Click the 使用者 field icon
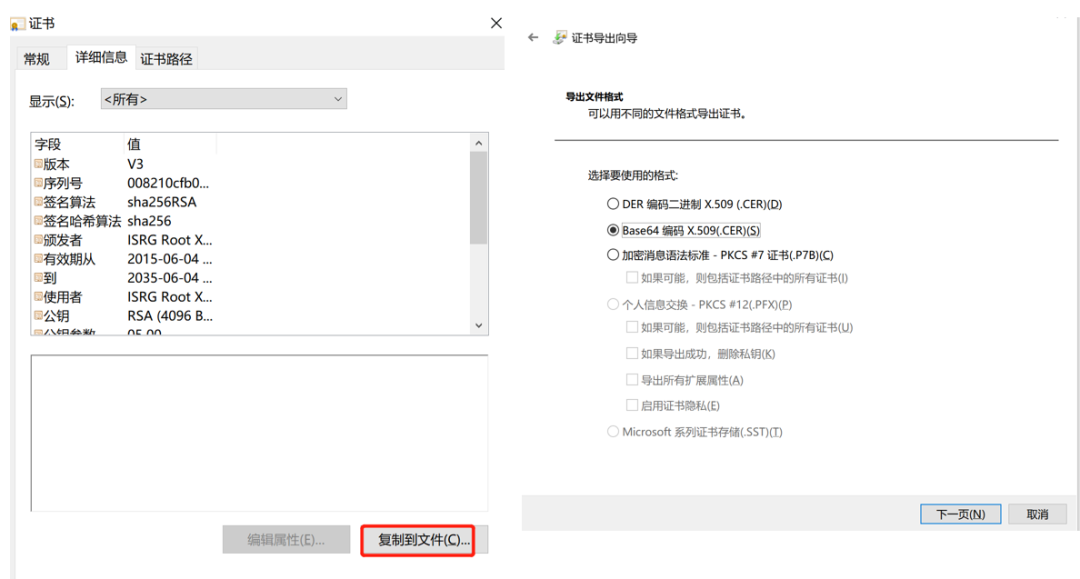This screenshot has height=579, width=1080. (x=39, y=297)
